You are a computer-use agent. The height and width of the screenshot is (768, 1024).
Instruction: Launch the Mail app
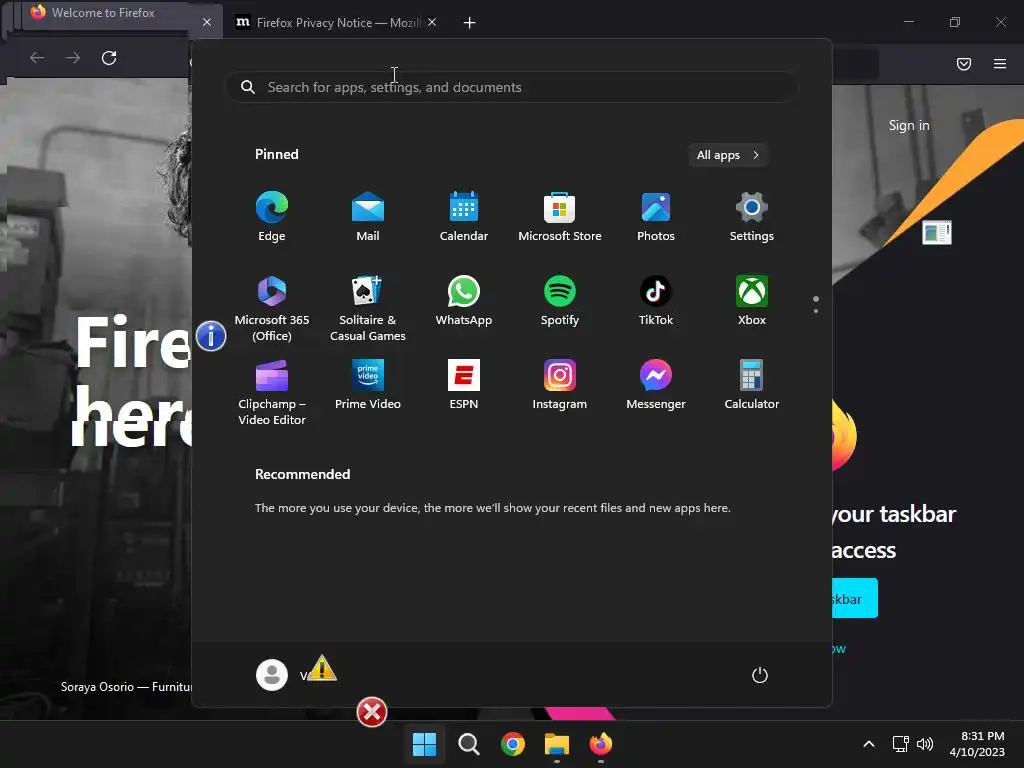pos(368,216)
